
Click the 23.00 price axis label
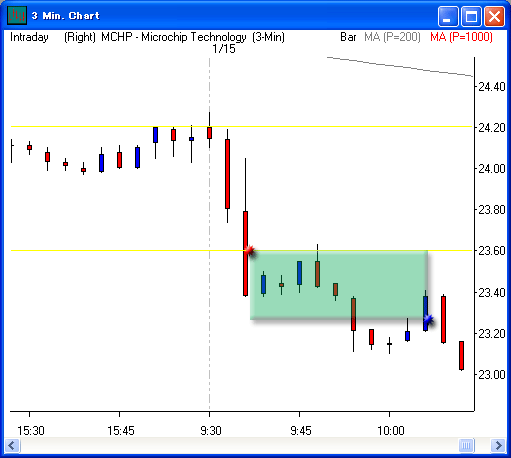492,375
